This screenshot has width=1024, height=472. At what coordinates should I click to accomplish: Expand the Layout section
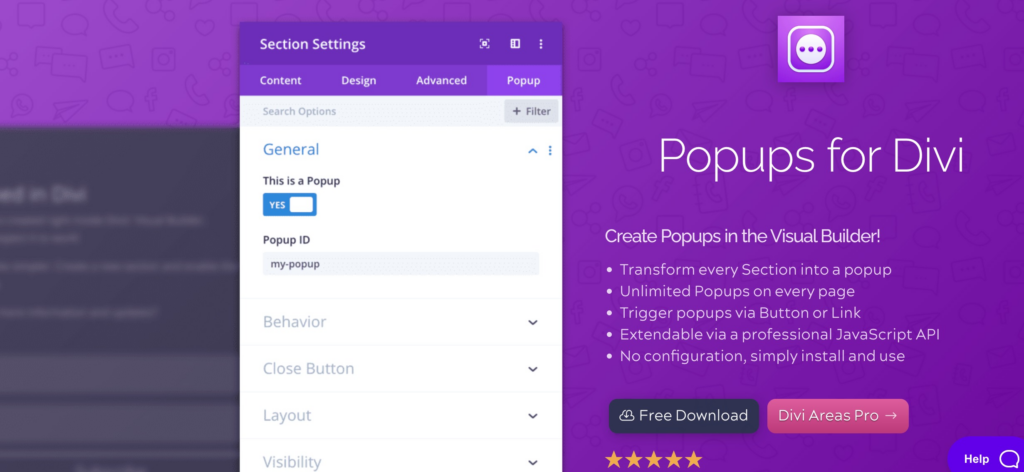coord(401,415)
